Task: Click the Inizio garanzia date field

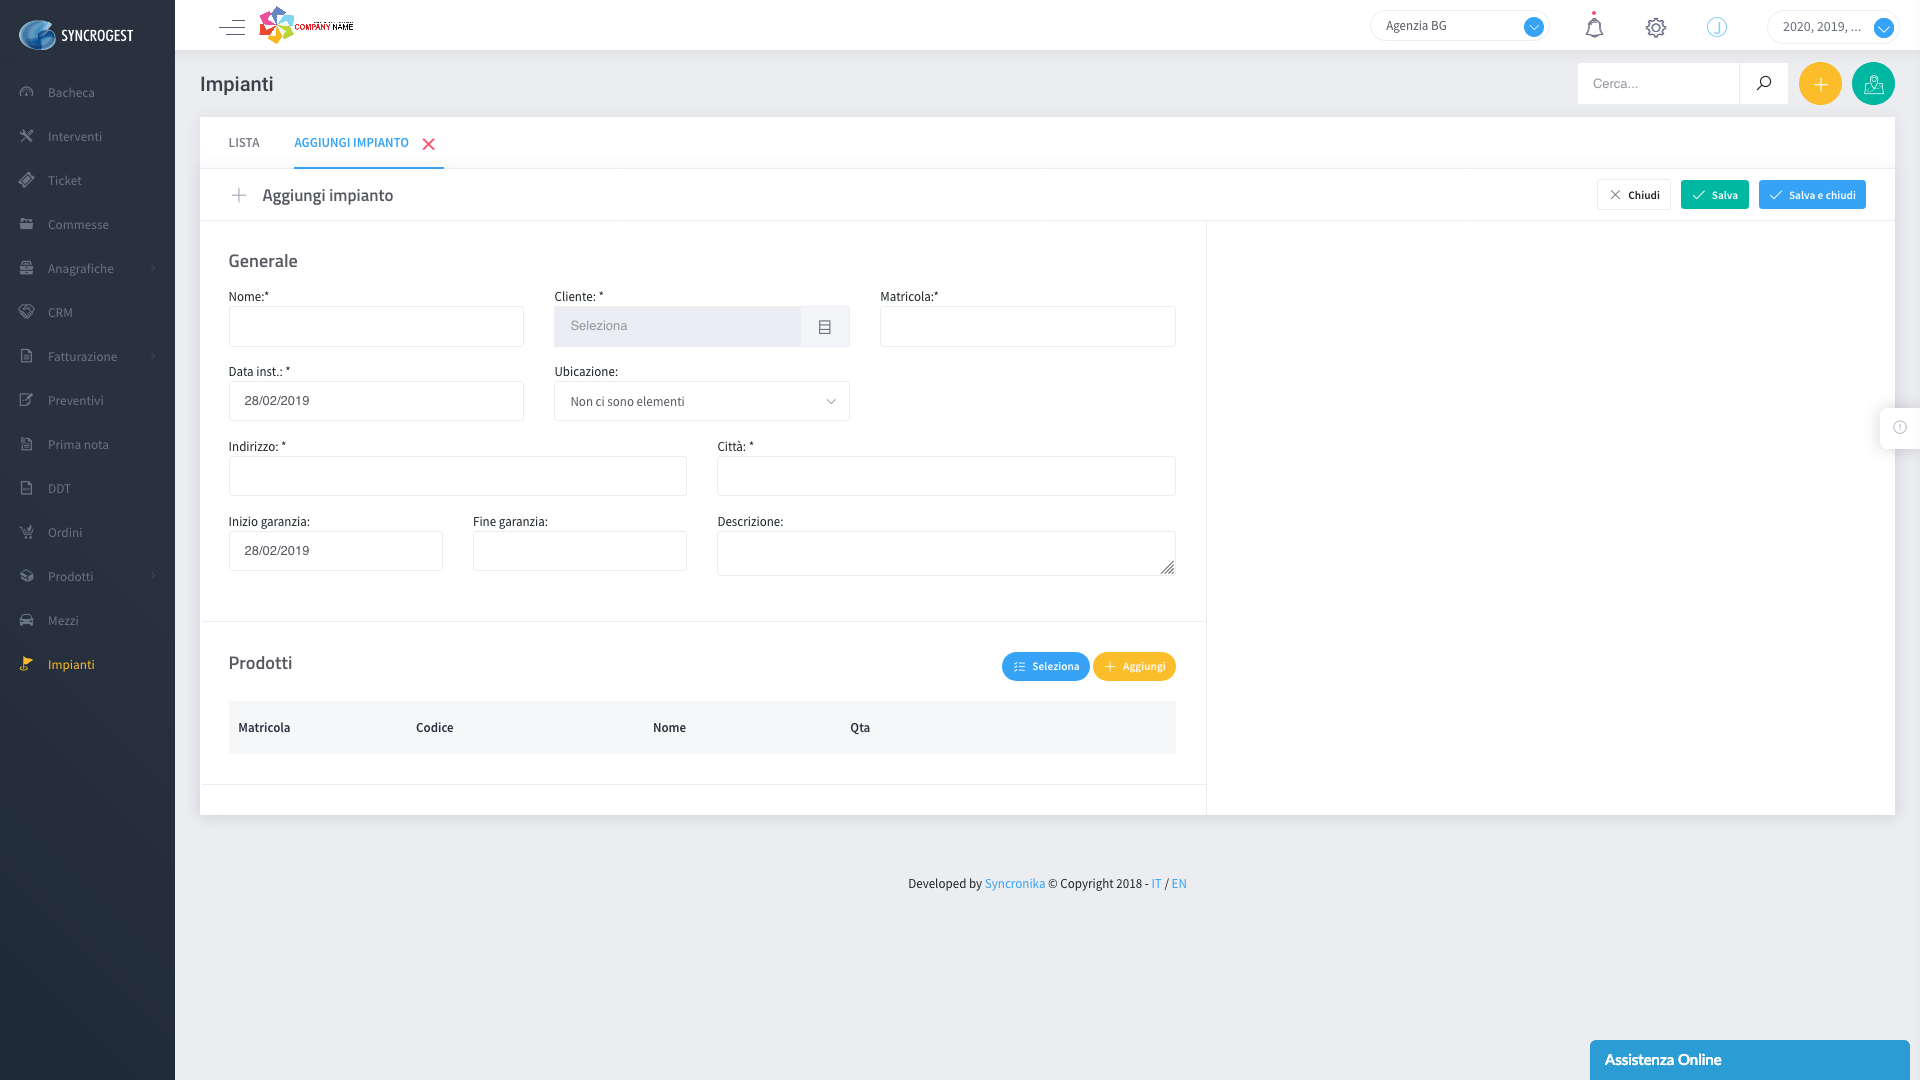Action: click(x=336, y=551)
